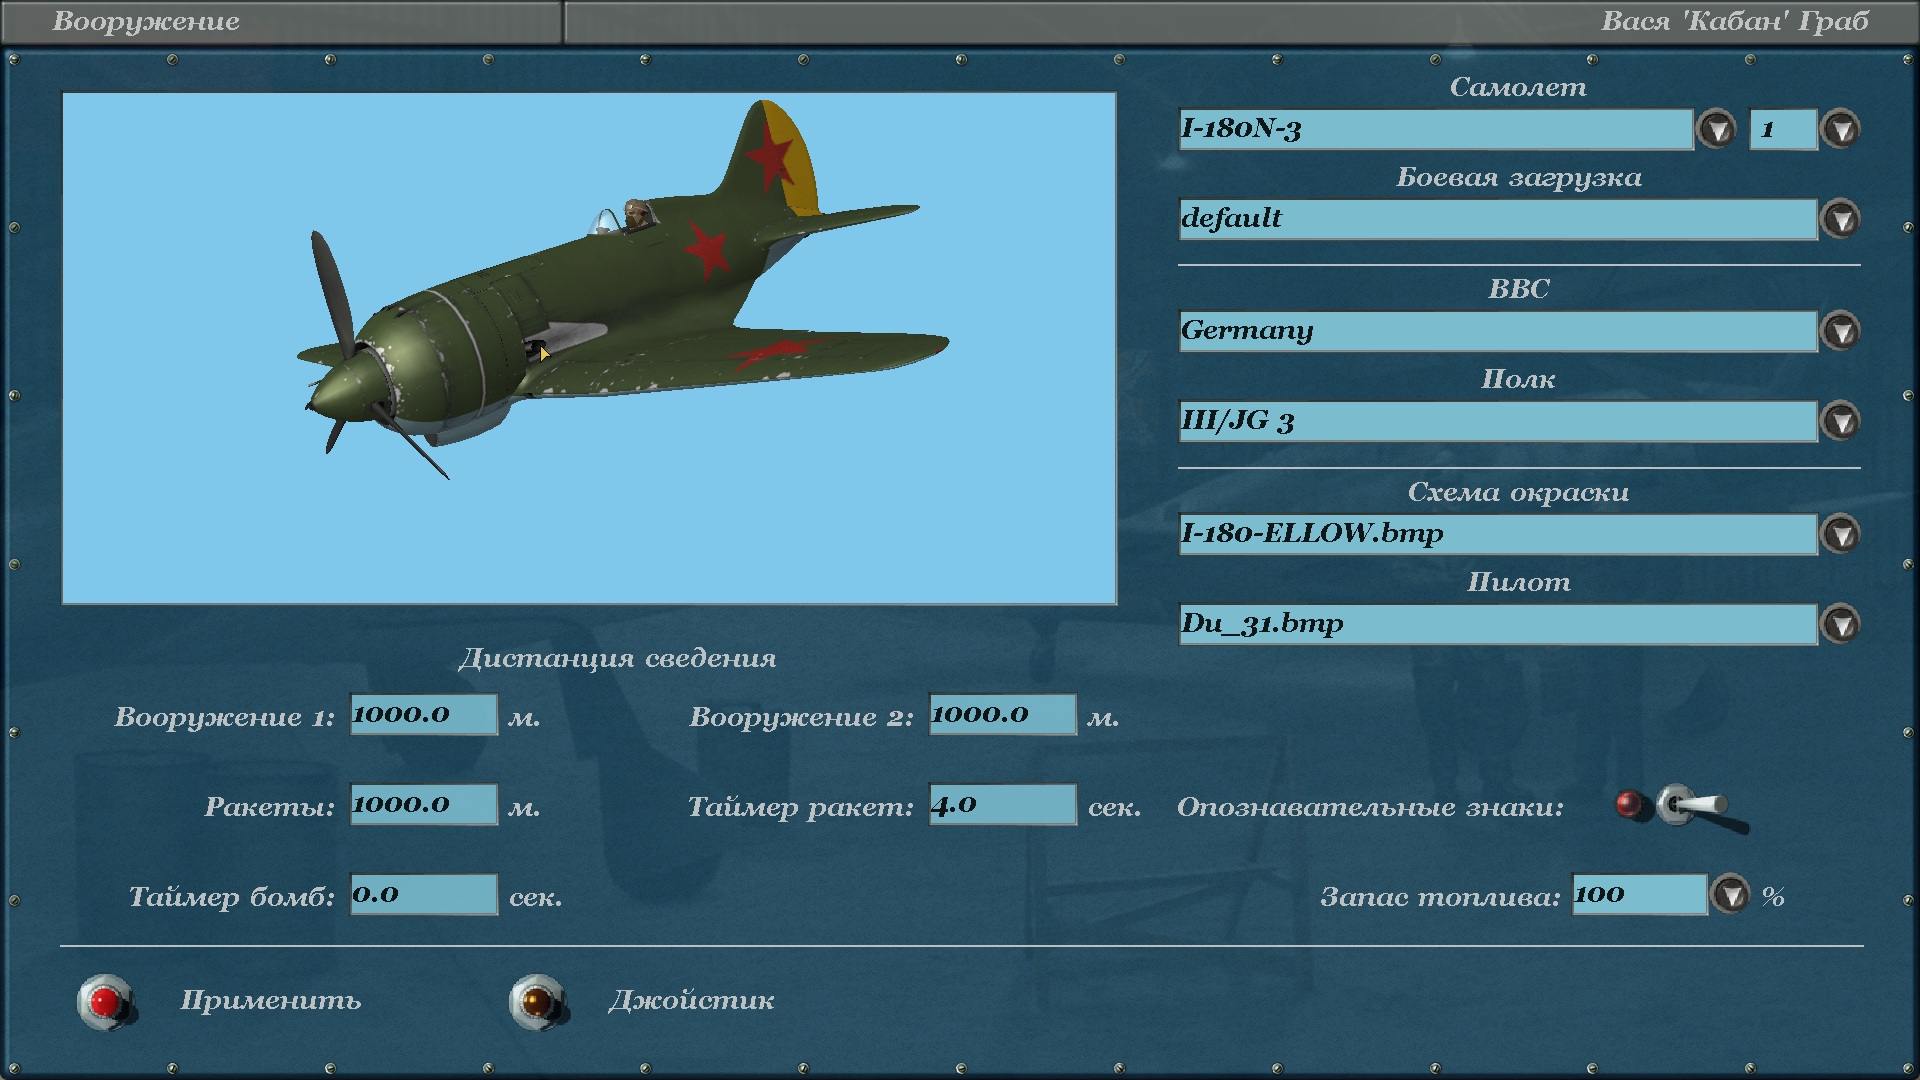Click the Применить text label
The height and width of the screenshot is (1080, 1920).
click(270, 1001)
